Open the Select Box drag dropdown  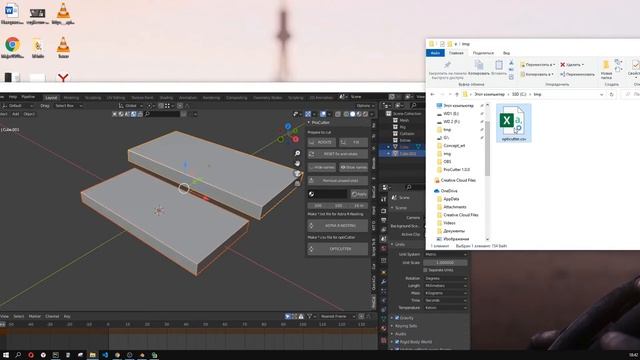(69, 106)
